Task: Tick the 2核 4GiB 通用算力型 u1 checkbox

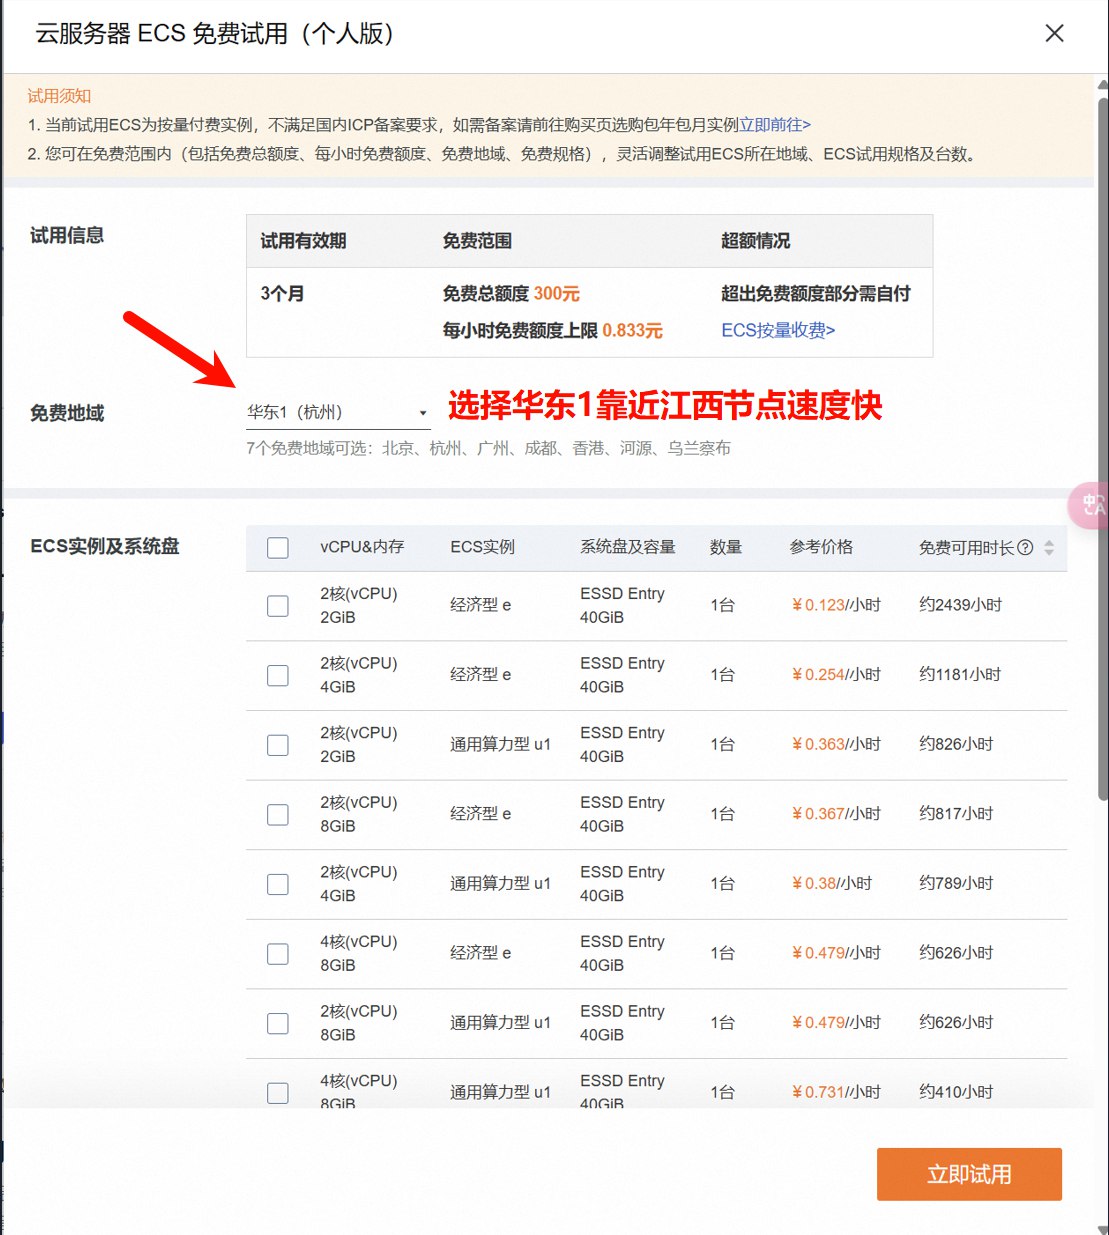Action: pos(278,884)
